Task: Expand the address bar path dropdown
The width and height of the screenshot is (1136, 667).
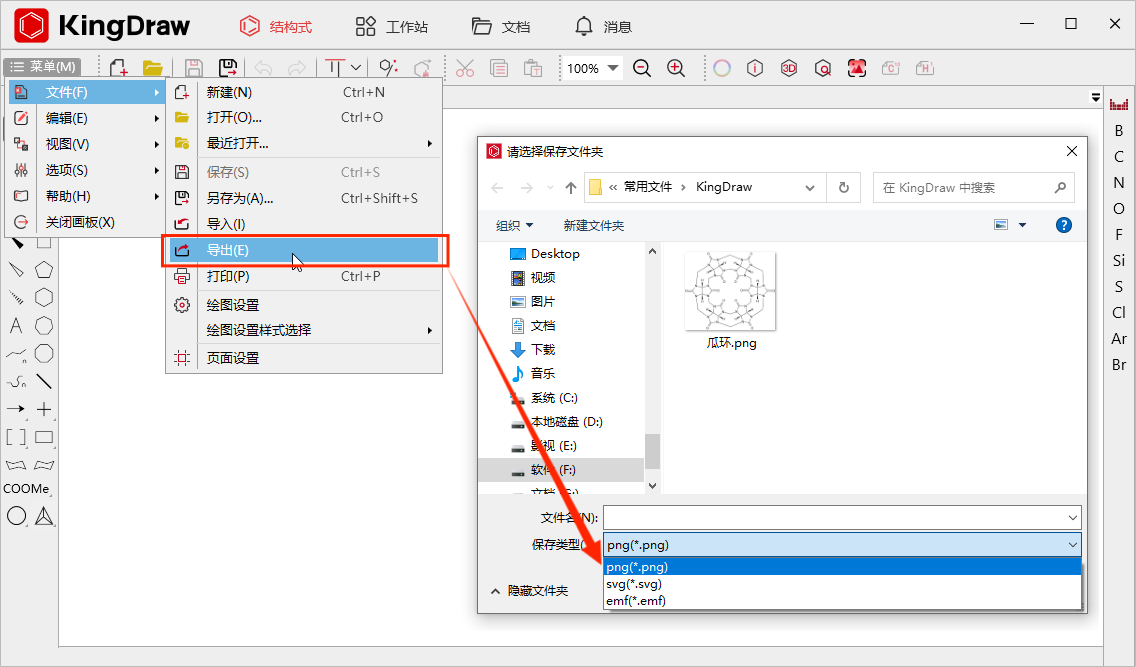Action: click(809, 188)
